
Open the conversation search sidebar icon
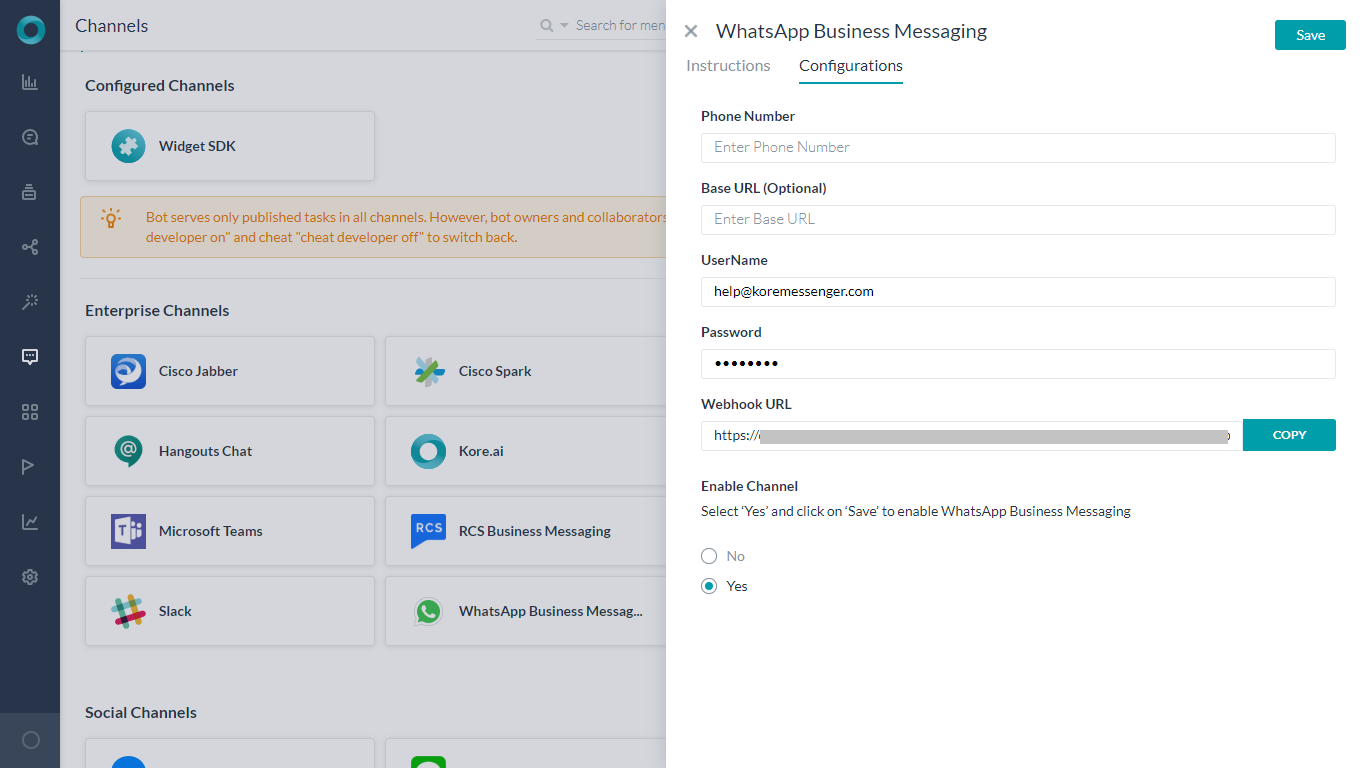coord(30,137)
